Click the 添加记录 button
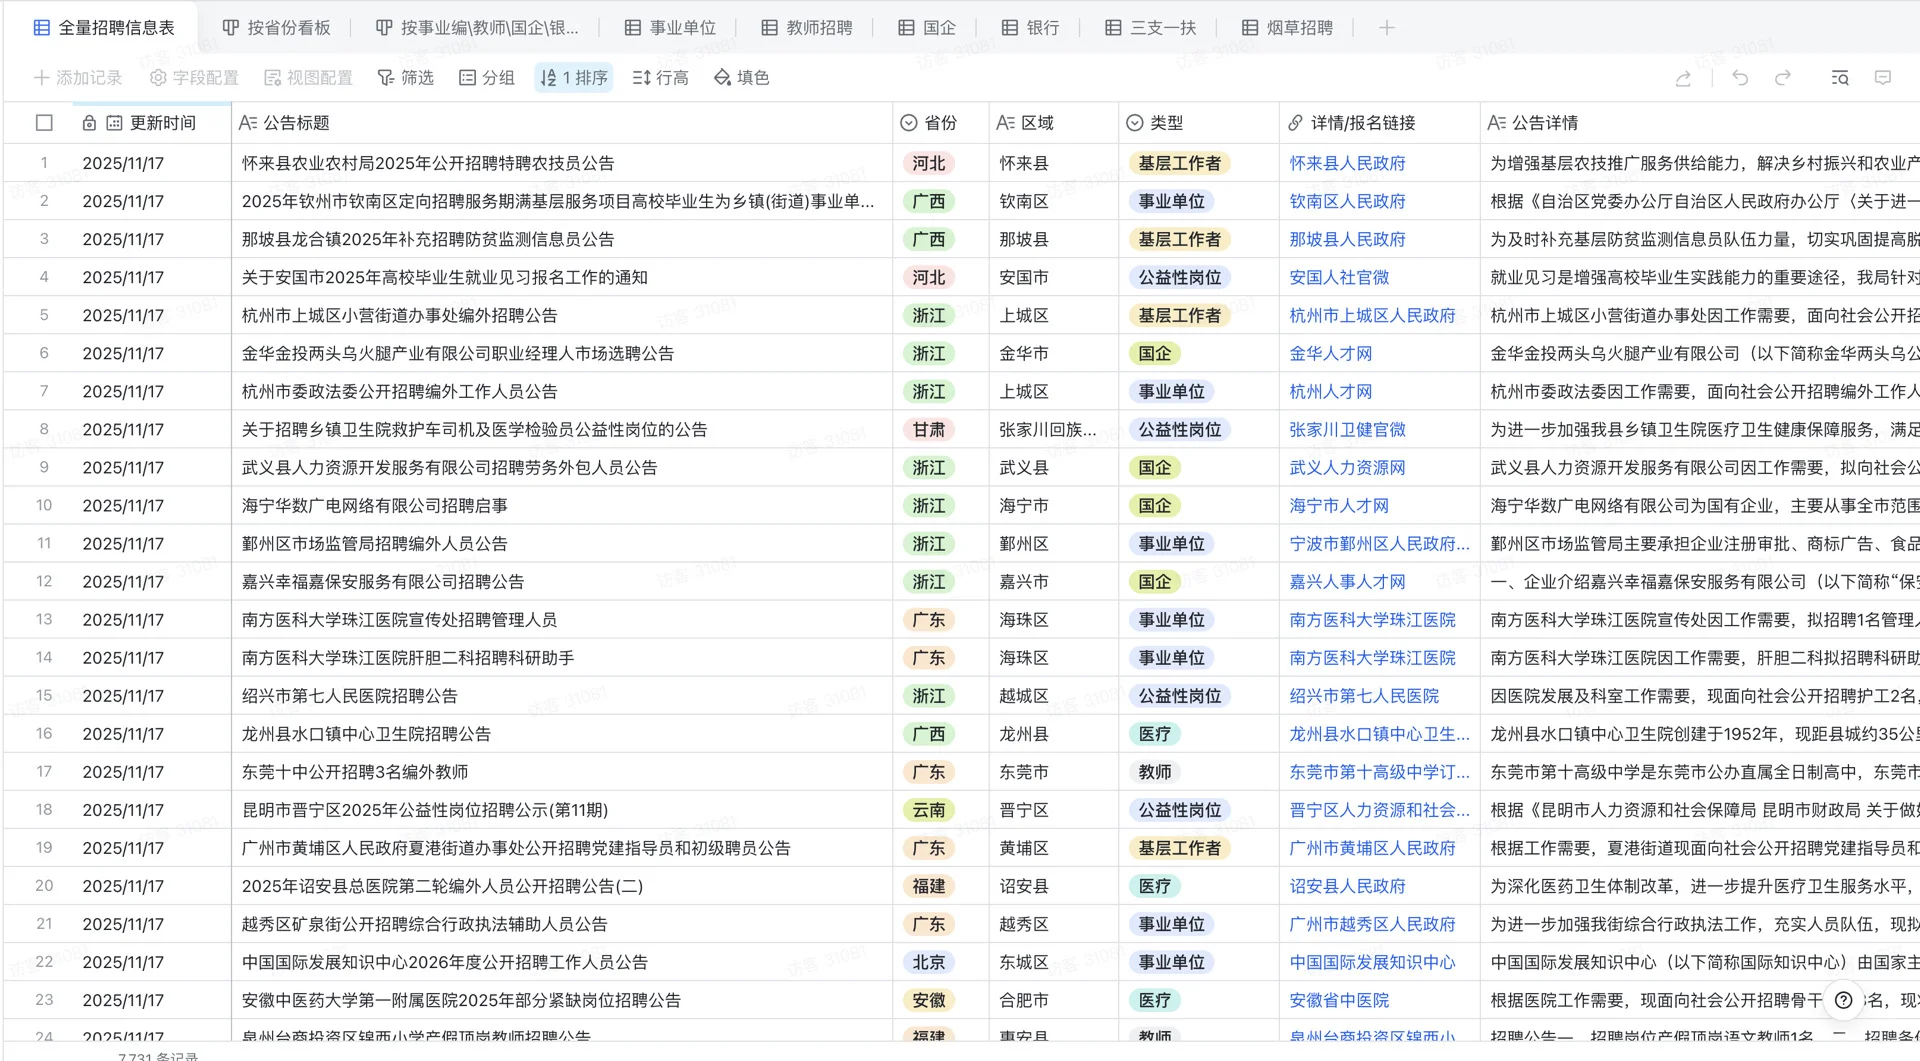The width and height of the screenshot is (1920, 1061). pos(78,77)
